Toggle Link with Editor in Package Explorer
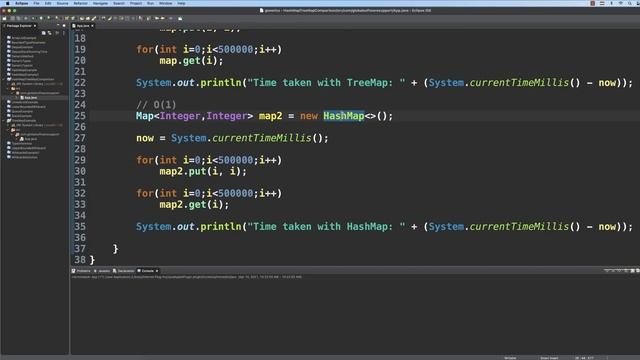The image size is (640, 360). [50, 33]
